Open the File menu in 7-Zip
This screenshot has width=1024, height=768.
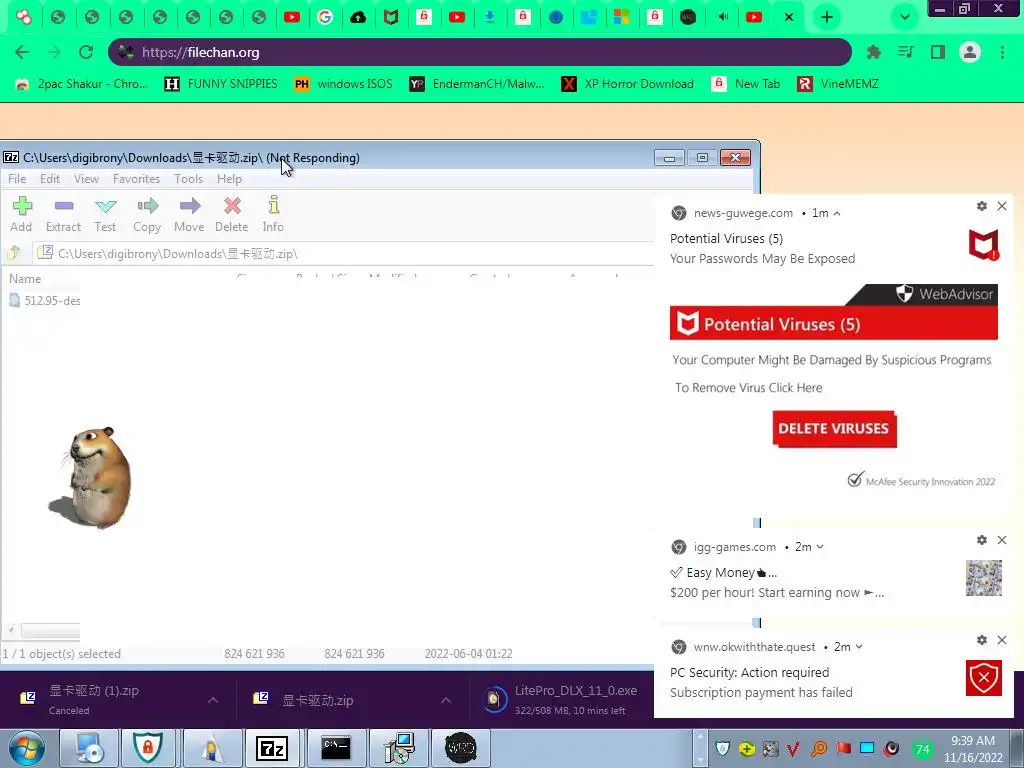17,179
